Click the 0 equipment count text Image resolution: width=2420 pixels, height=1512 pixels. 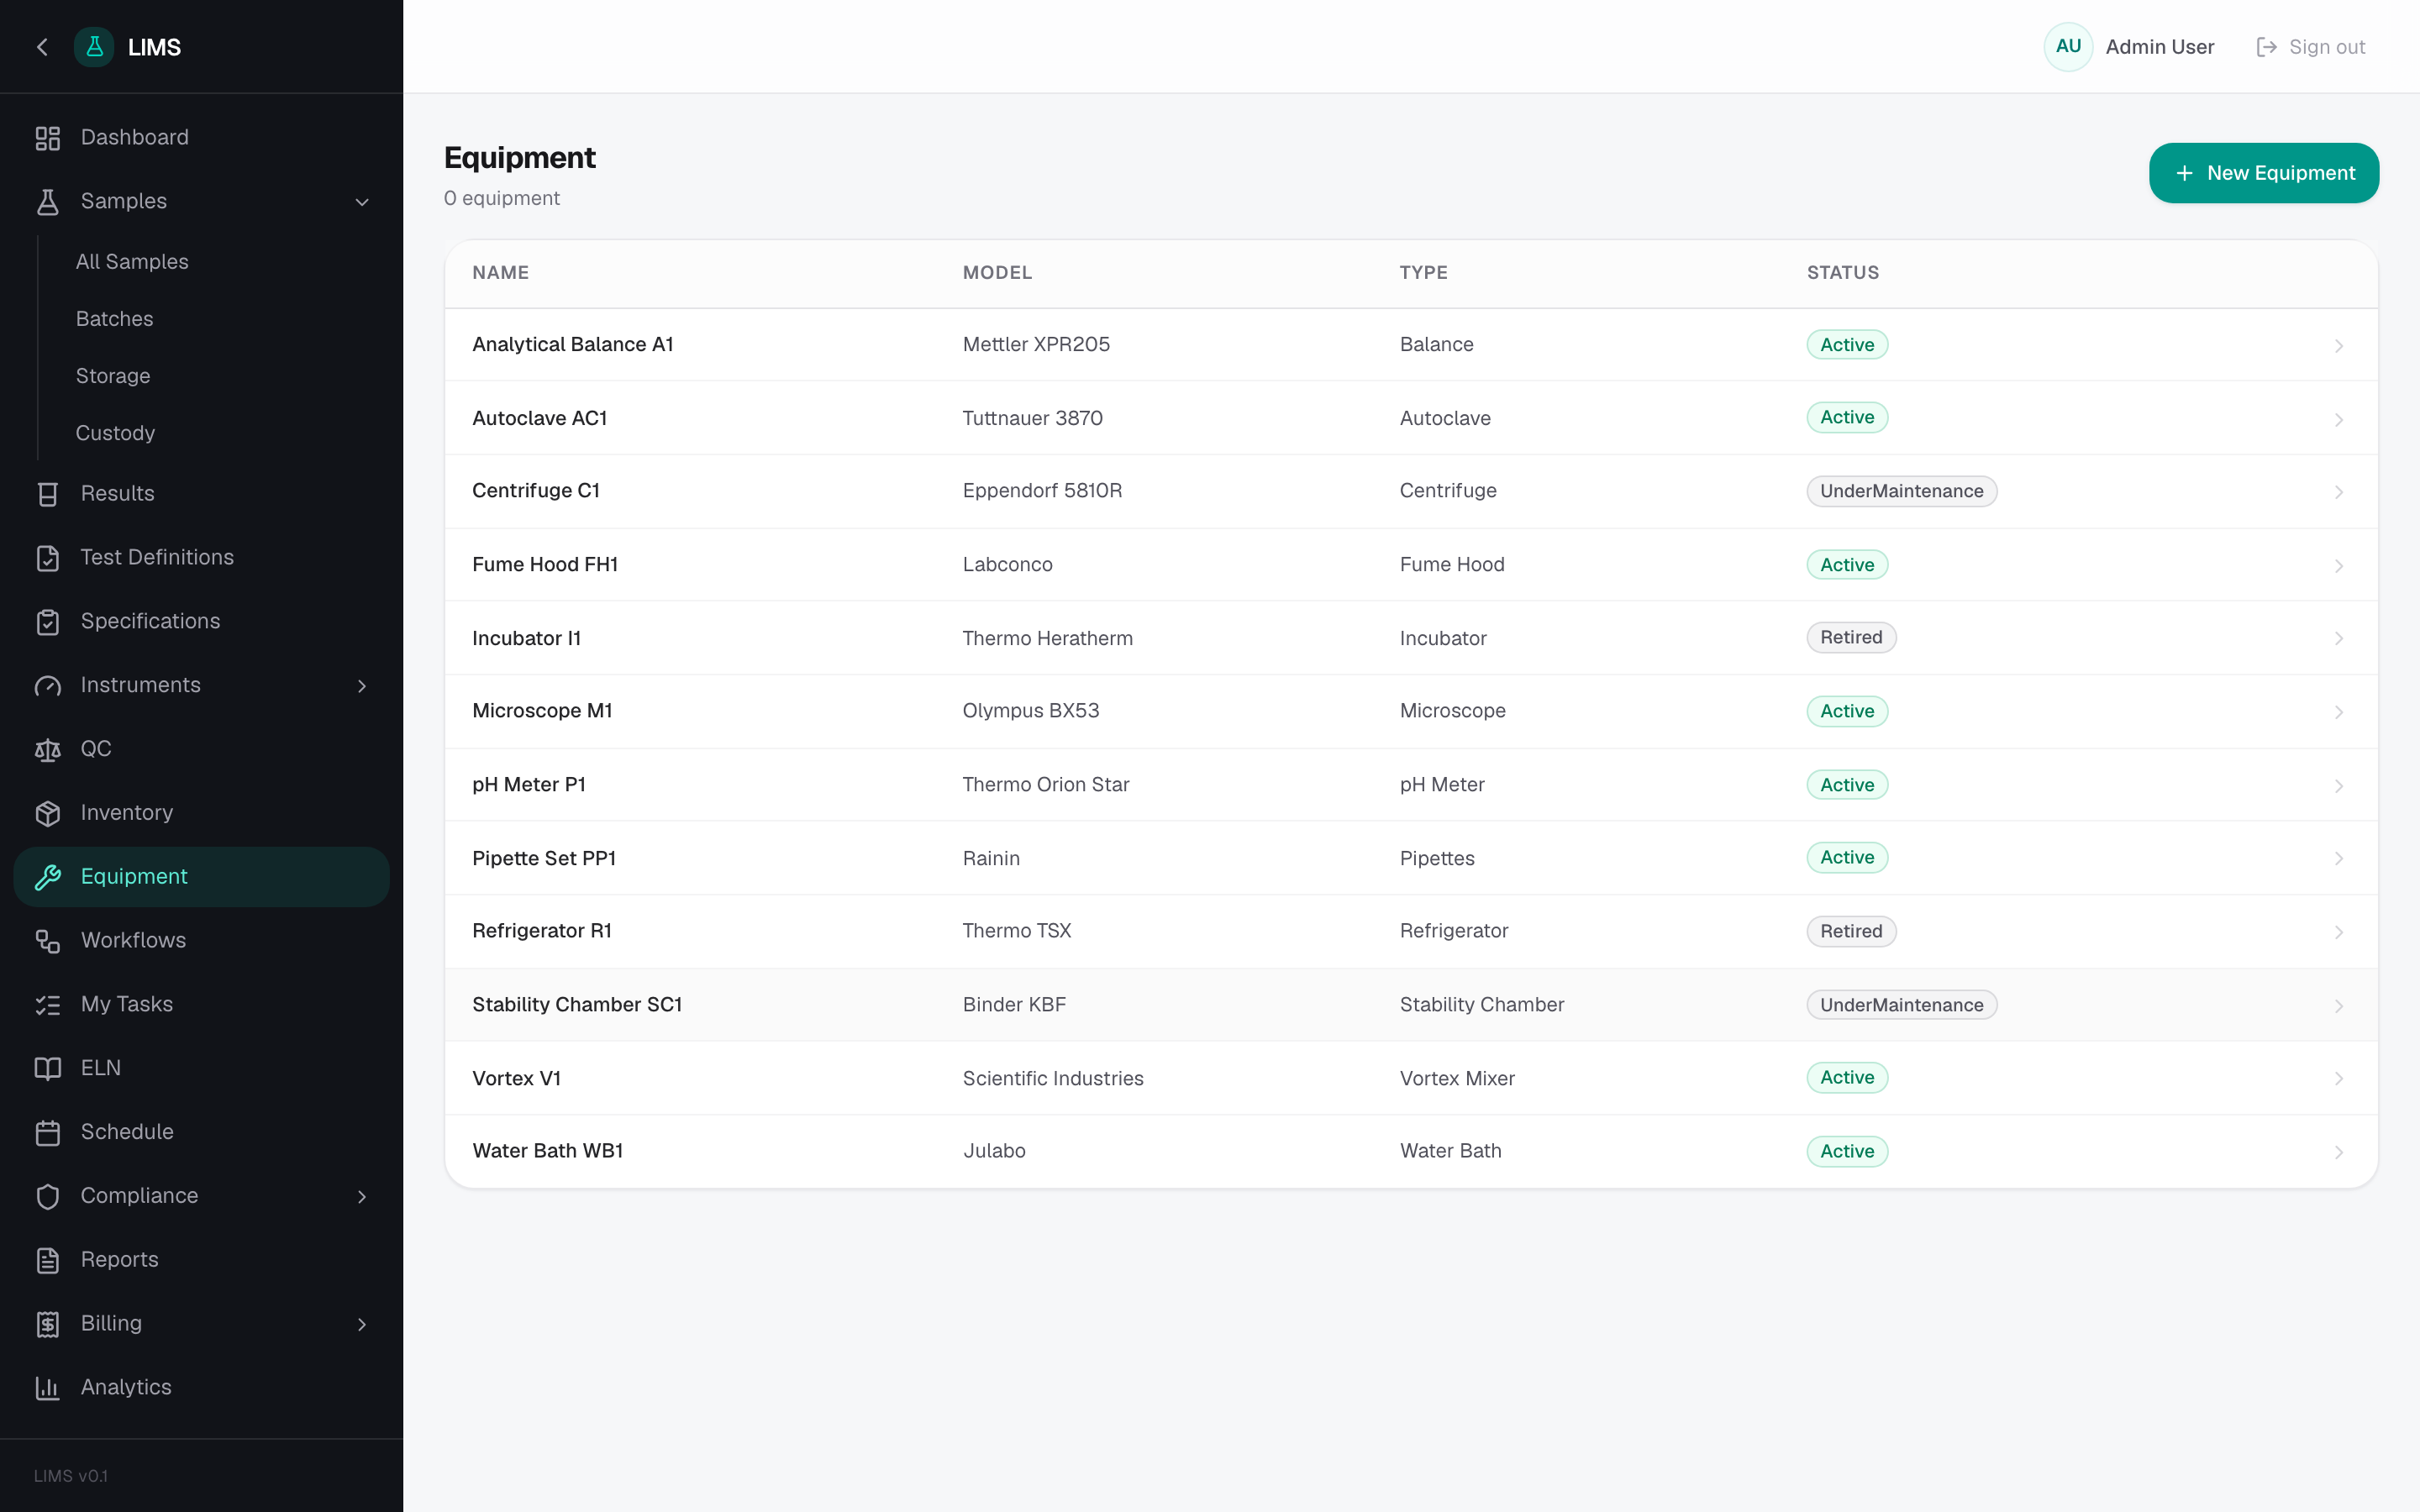click(502, 198)
